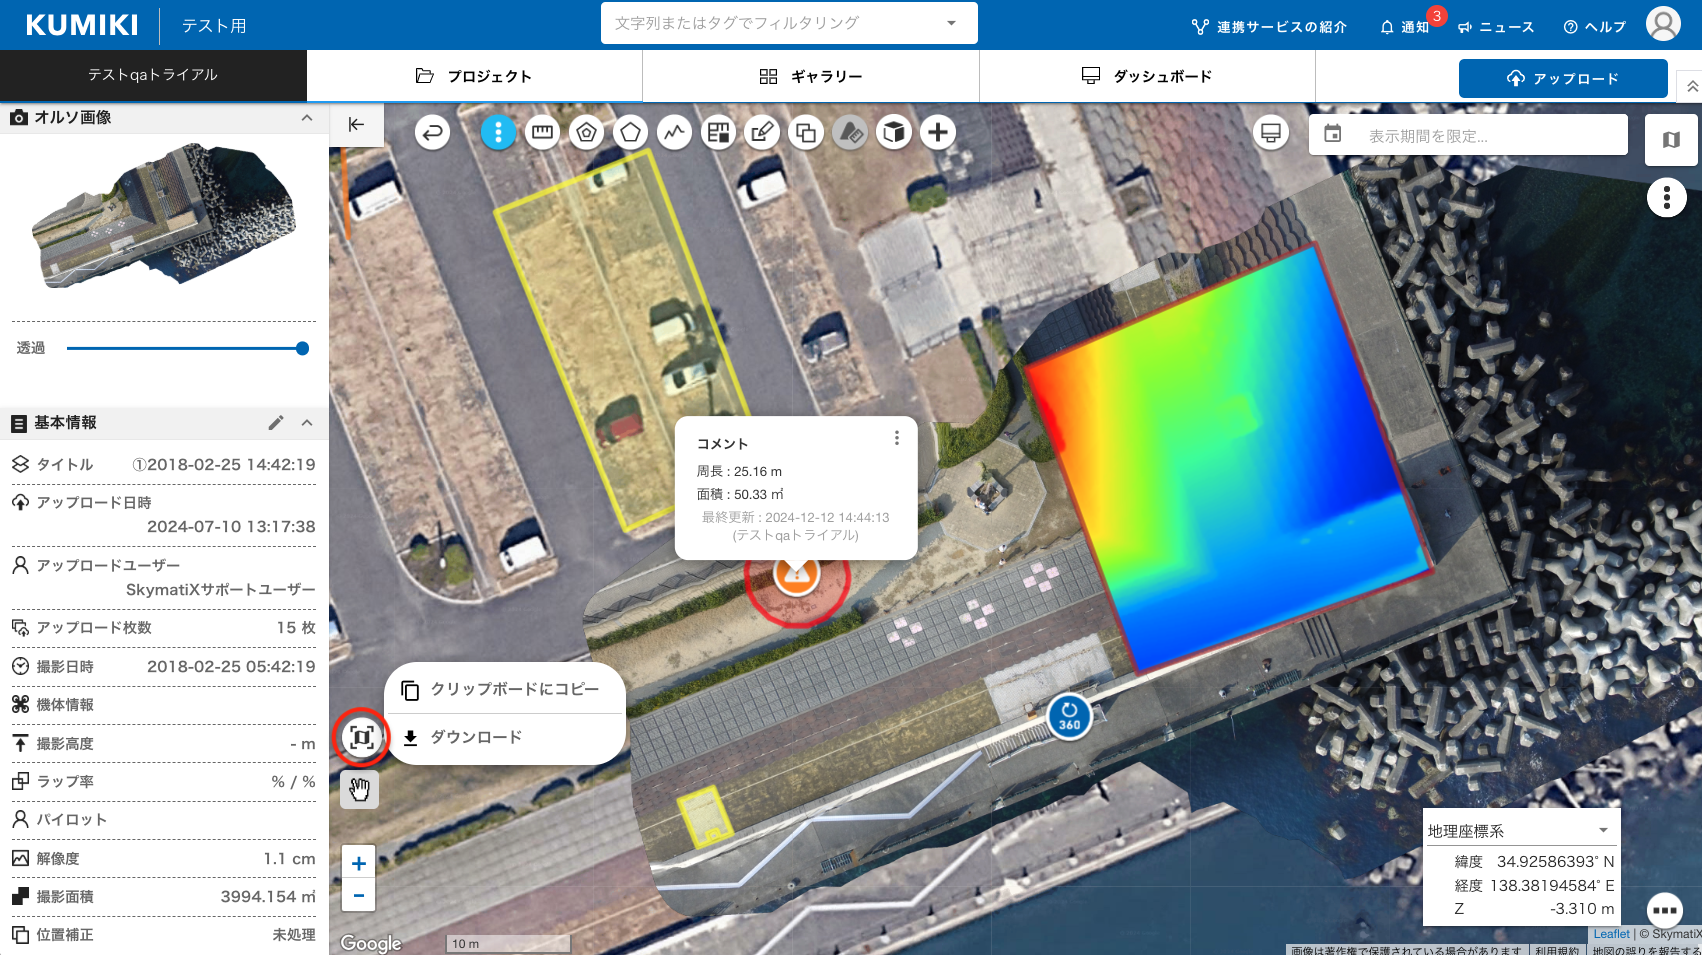The height and width of the screenshot is (955, 1702).
Task: Toggle the hand pan tool
Action: [x=359, y=790]
